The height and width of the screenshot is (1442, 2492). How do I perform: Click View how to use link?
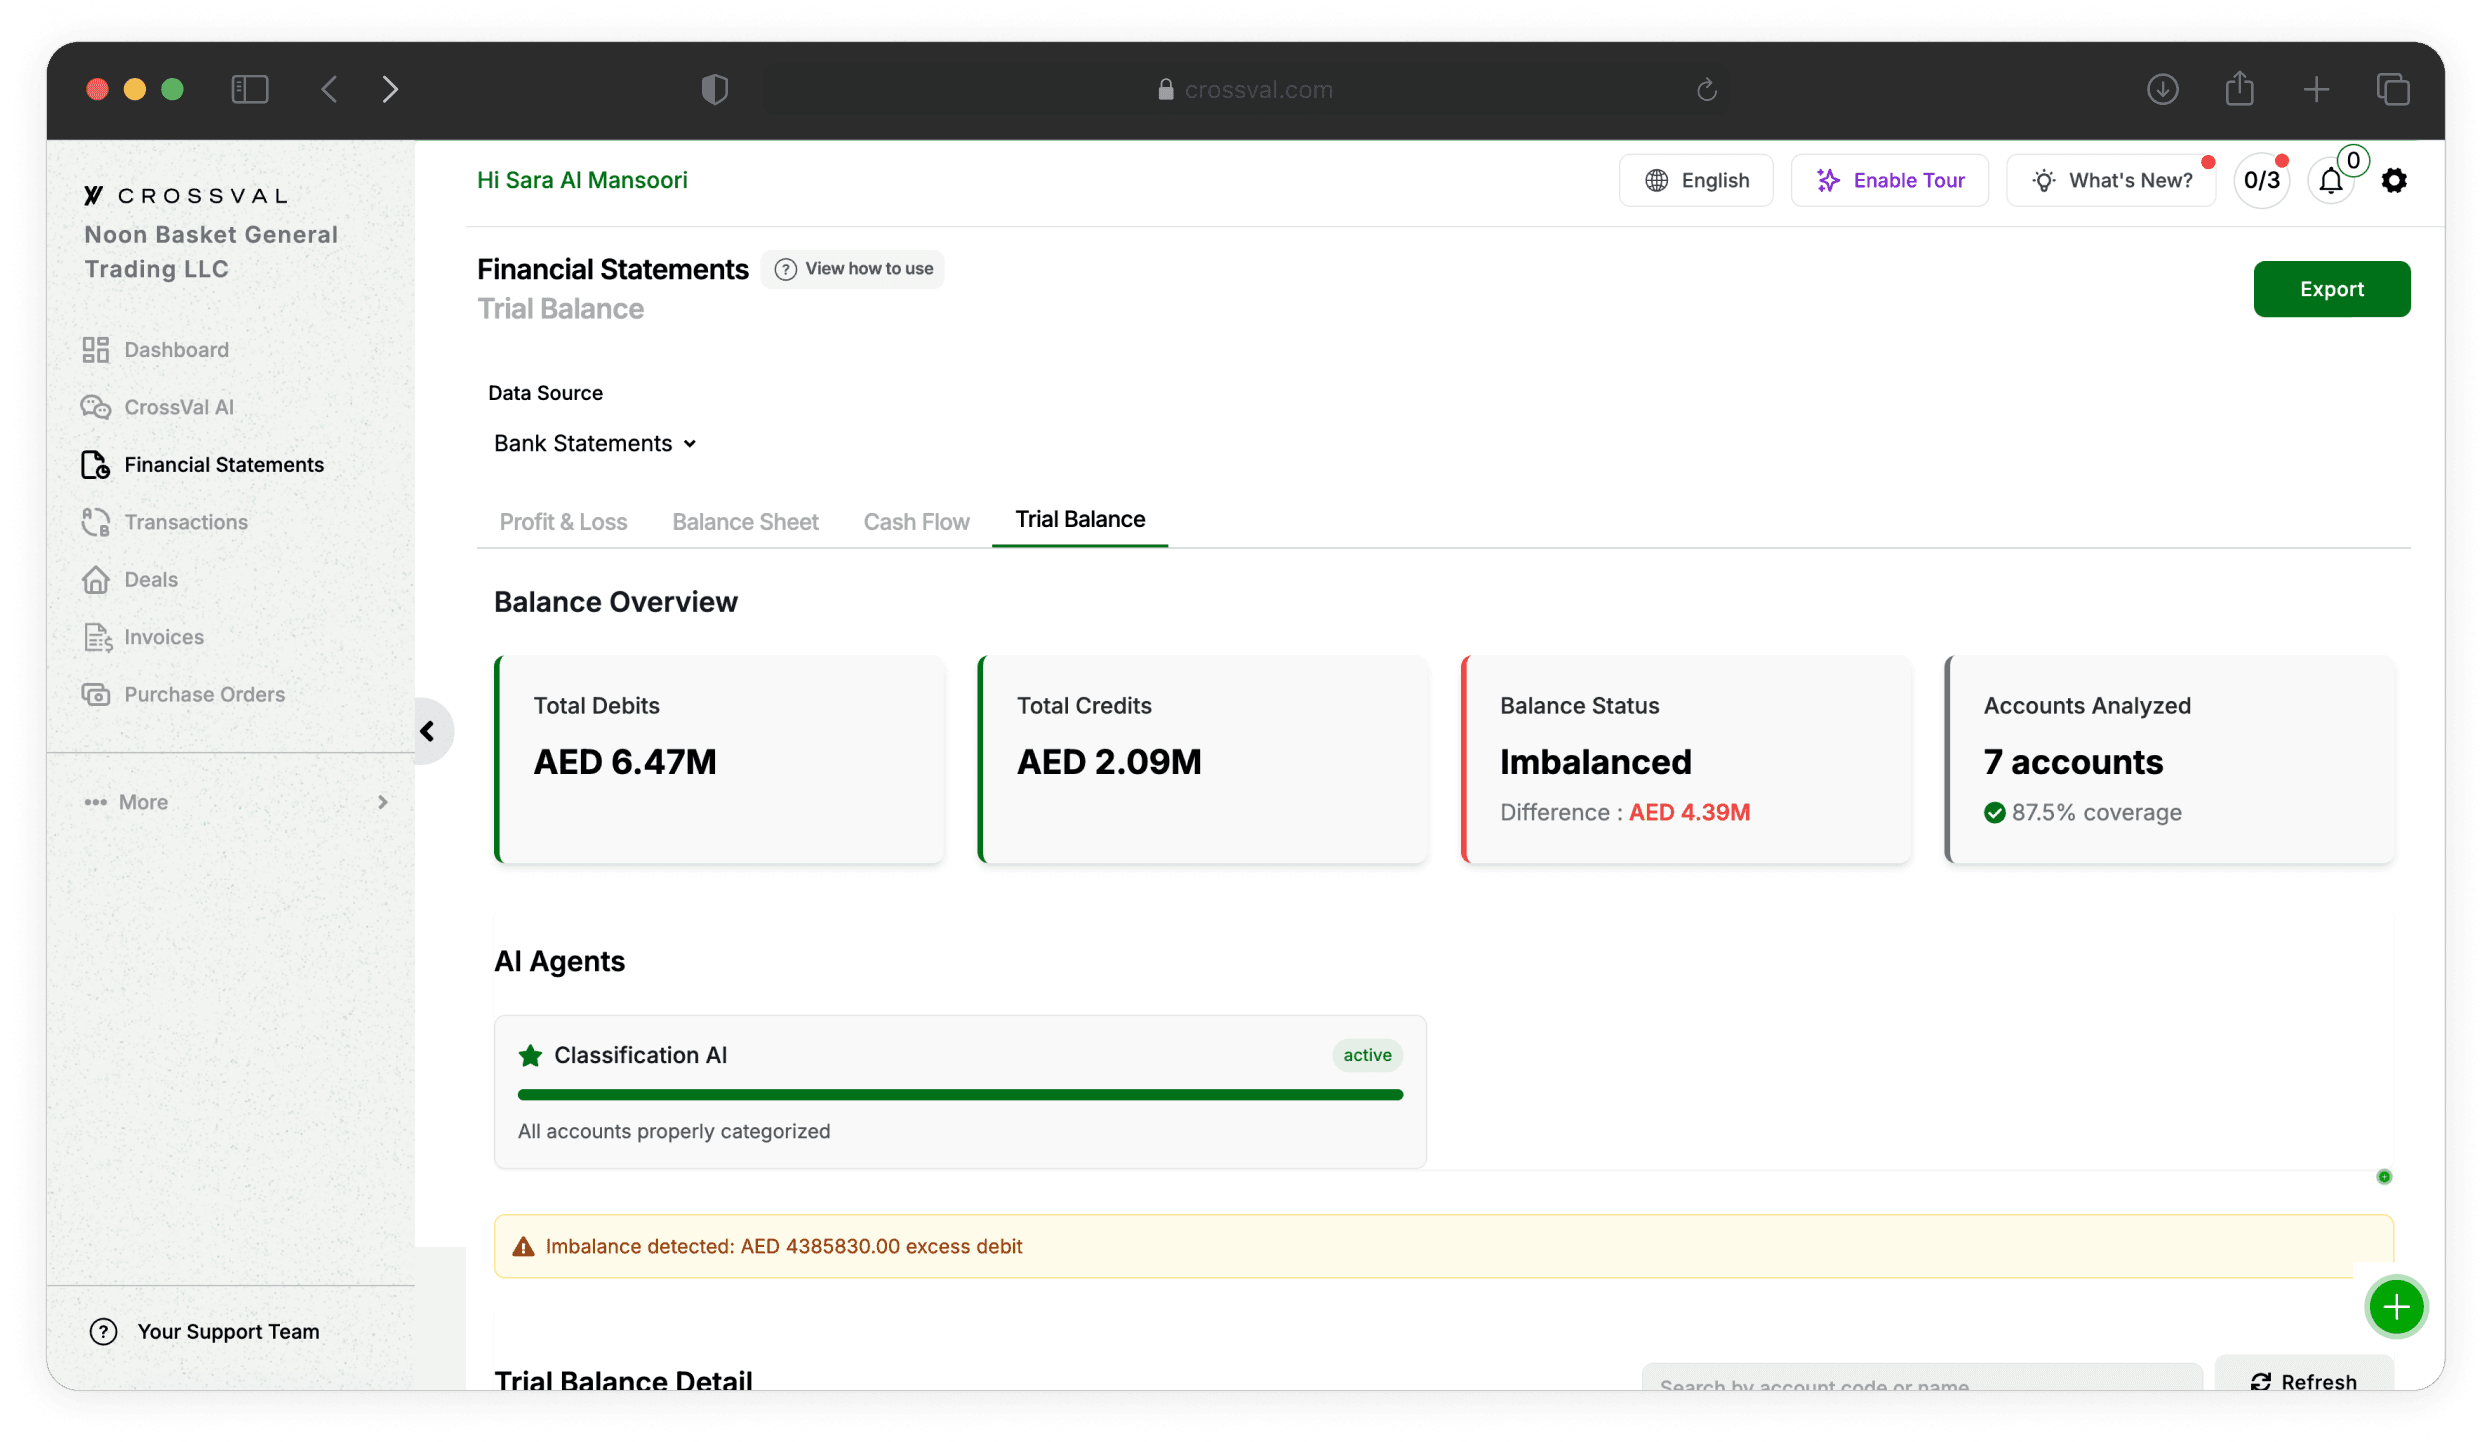[x=853, y=269]
